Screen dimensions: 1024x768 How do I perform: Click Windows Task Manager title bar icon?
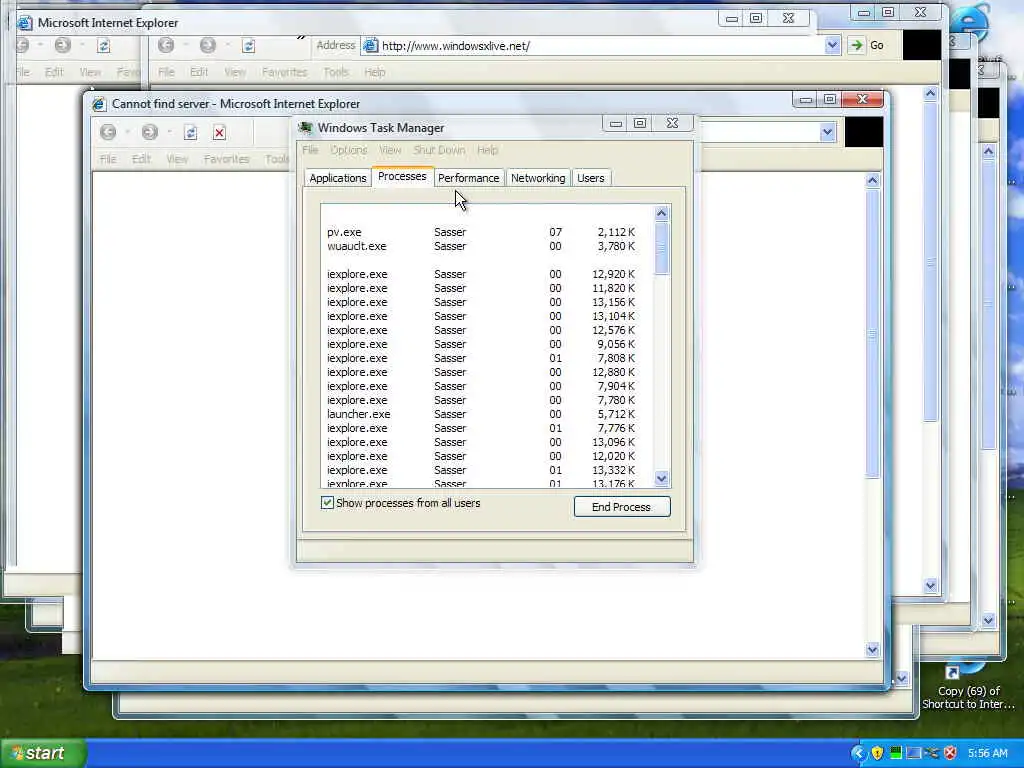[305, 127]
